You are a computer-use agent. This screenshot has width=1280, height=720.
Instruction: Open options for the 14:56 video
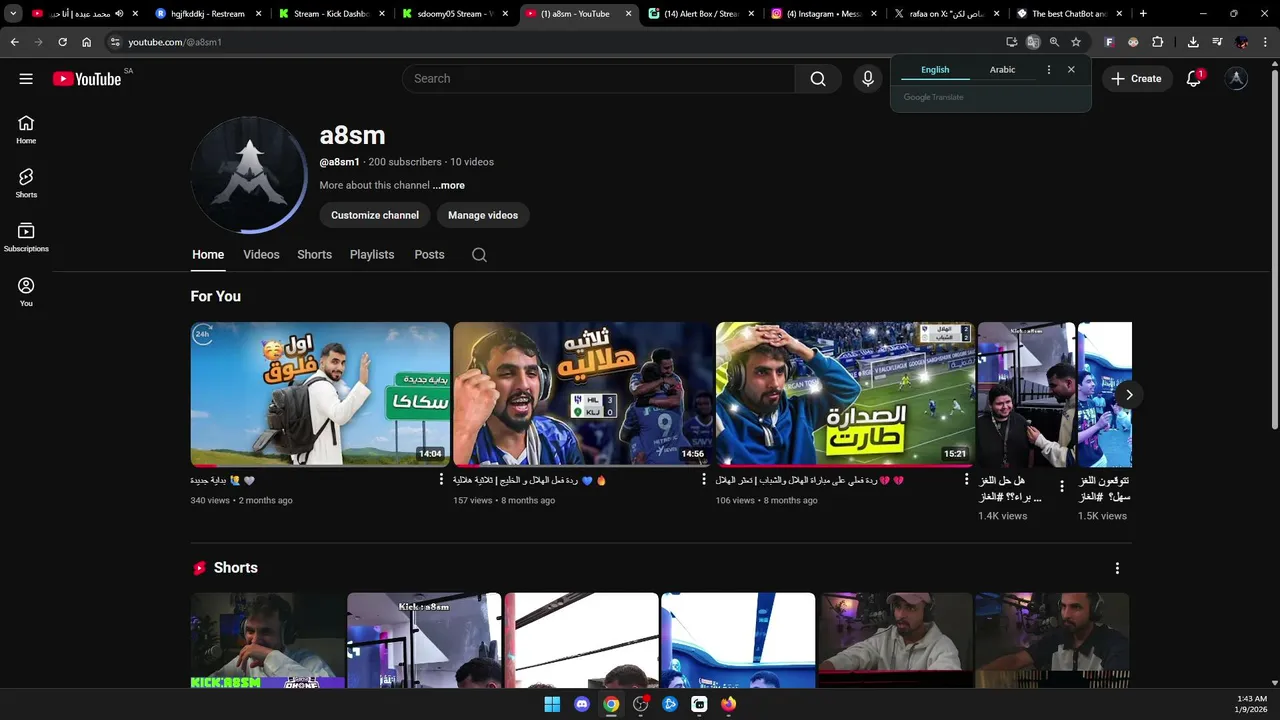pos(704,480)
